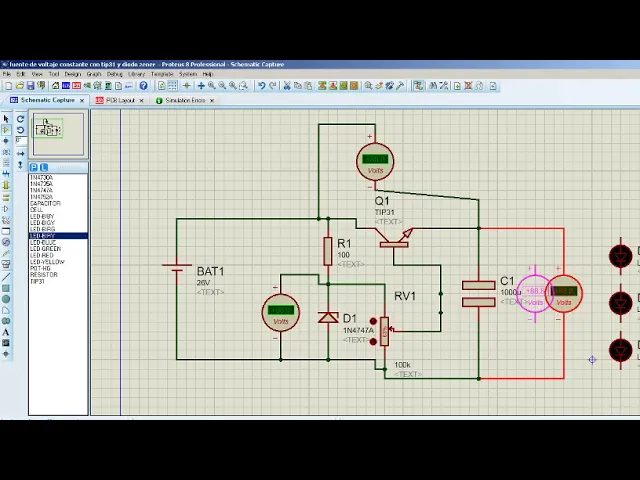640x480 pixels.
Task: Select LED-BLUE in the device list
Action: tap(58, 242)
